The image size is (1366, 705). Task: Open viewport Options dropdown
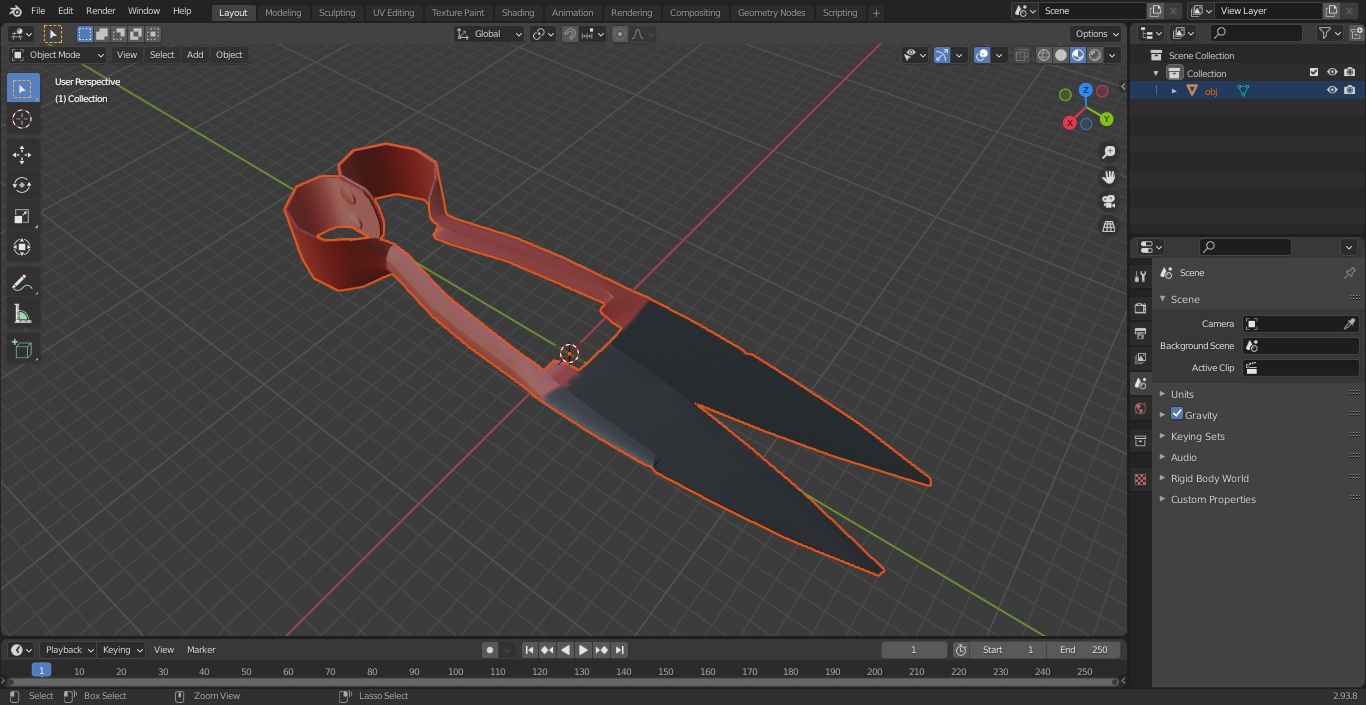pyautogui.click(x=1097, y=34)
